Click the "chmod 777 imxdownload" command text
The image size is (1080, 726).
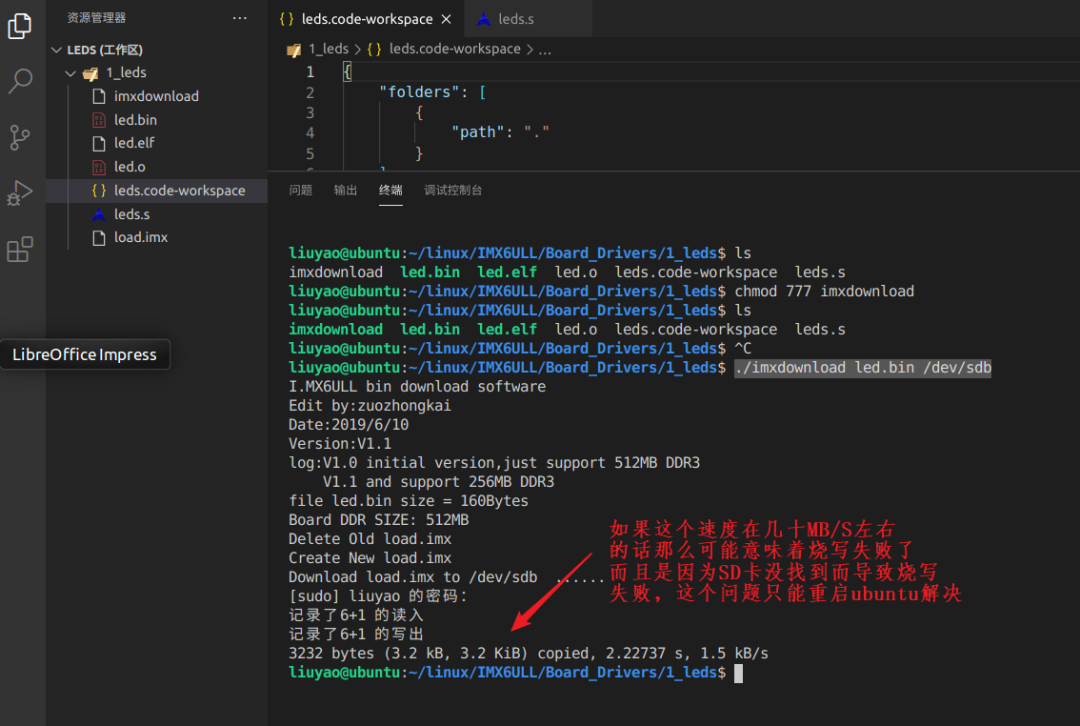tap(824, 291)
